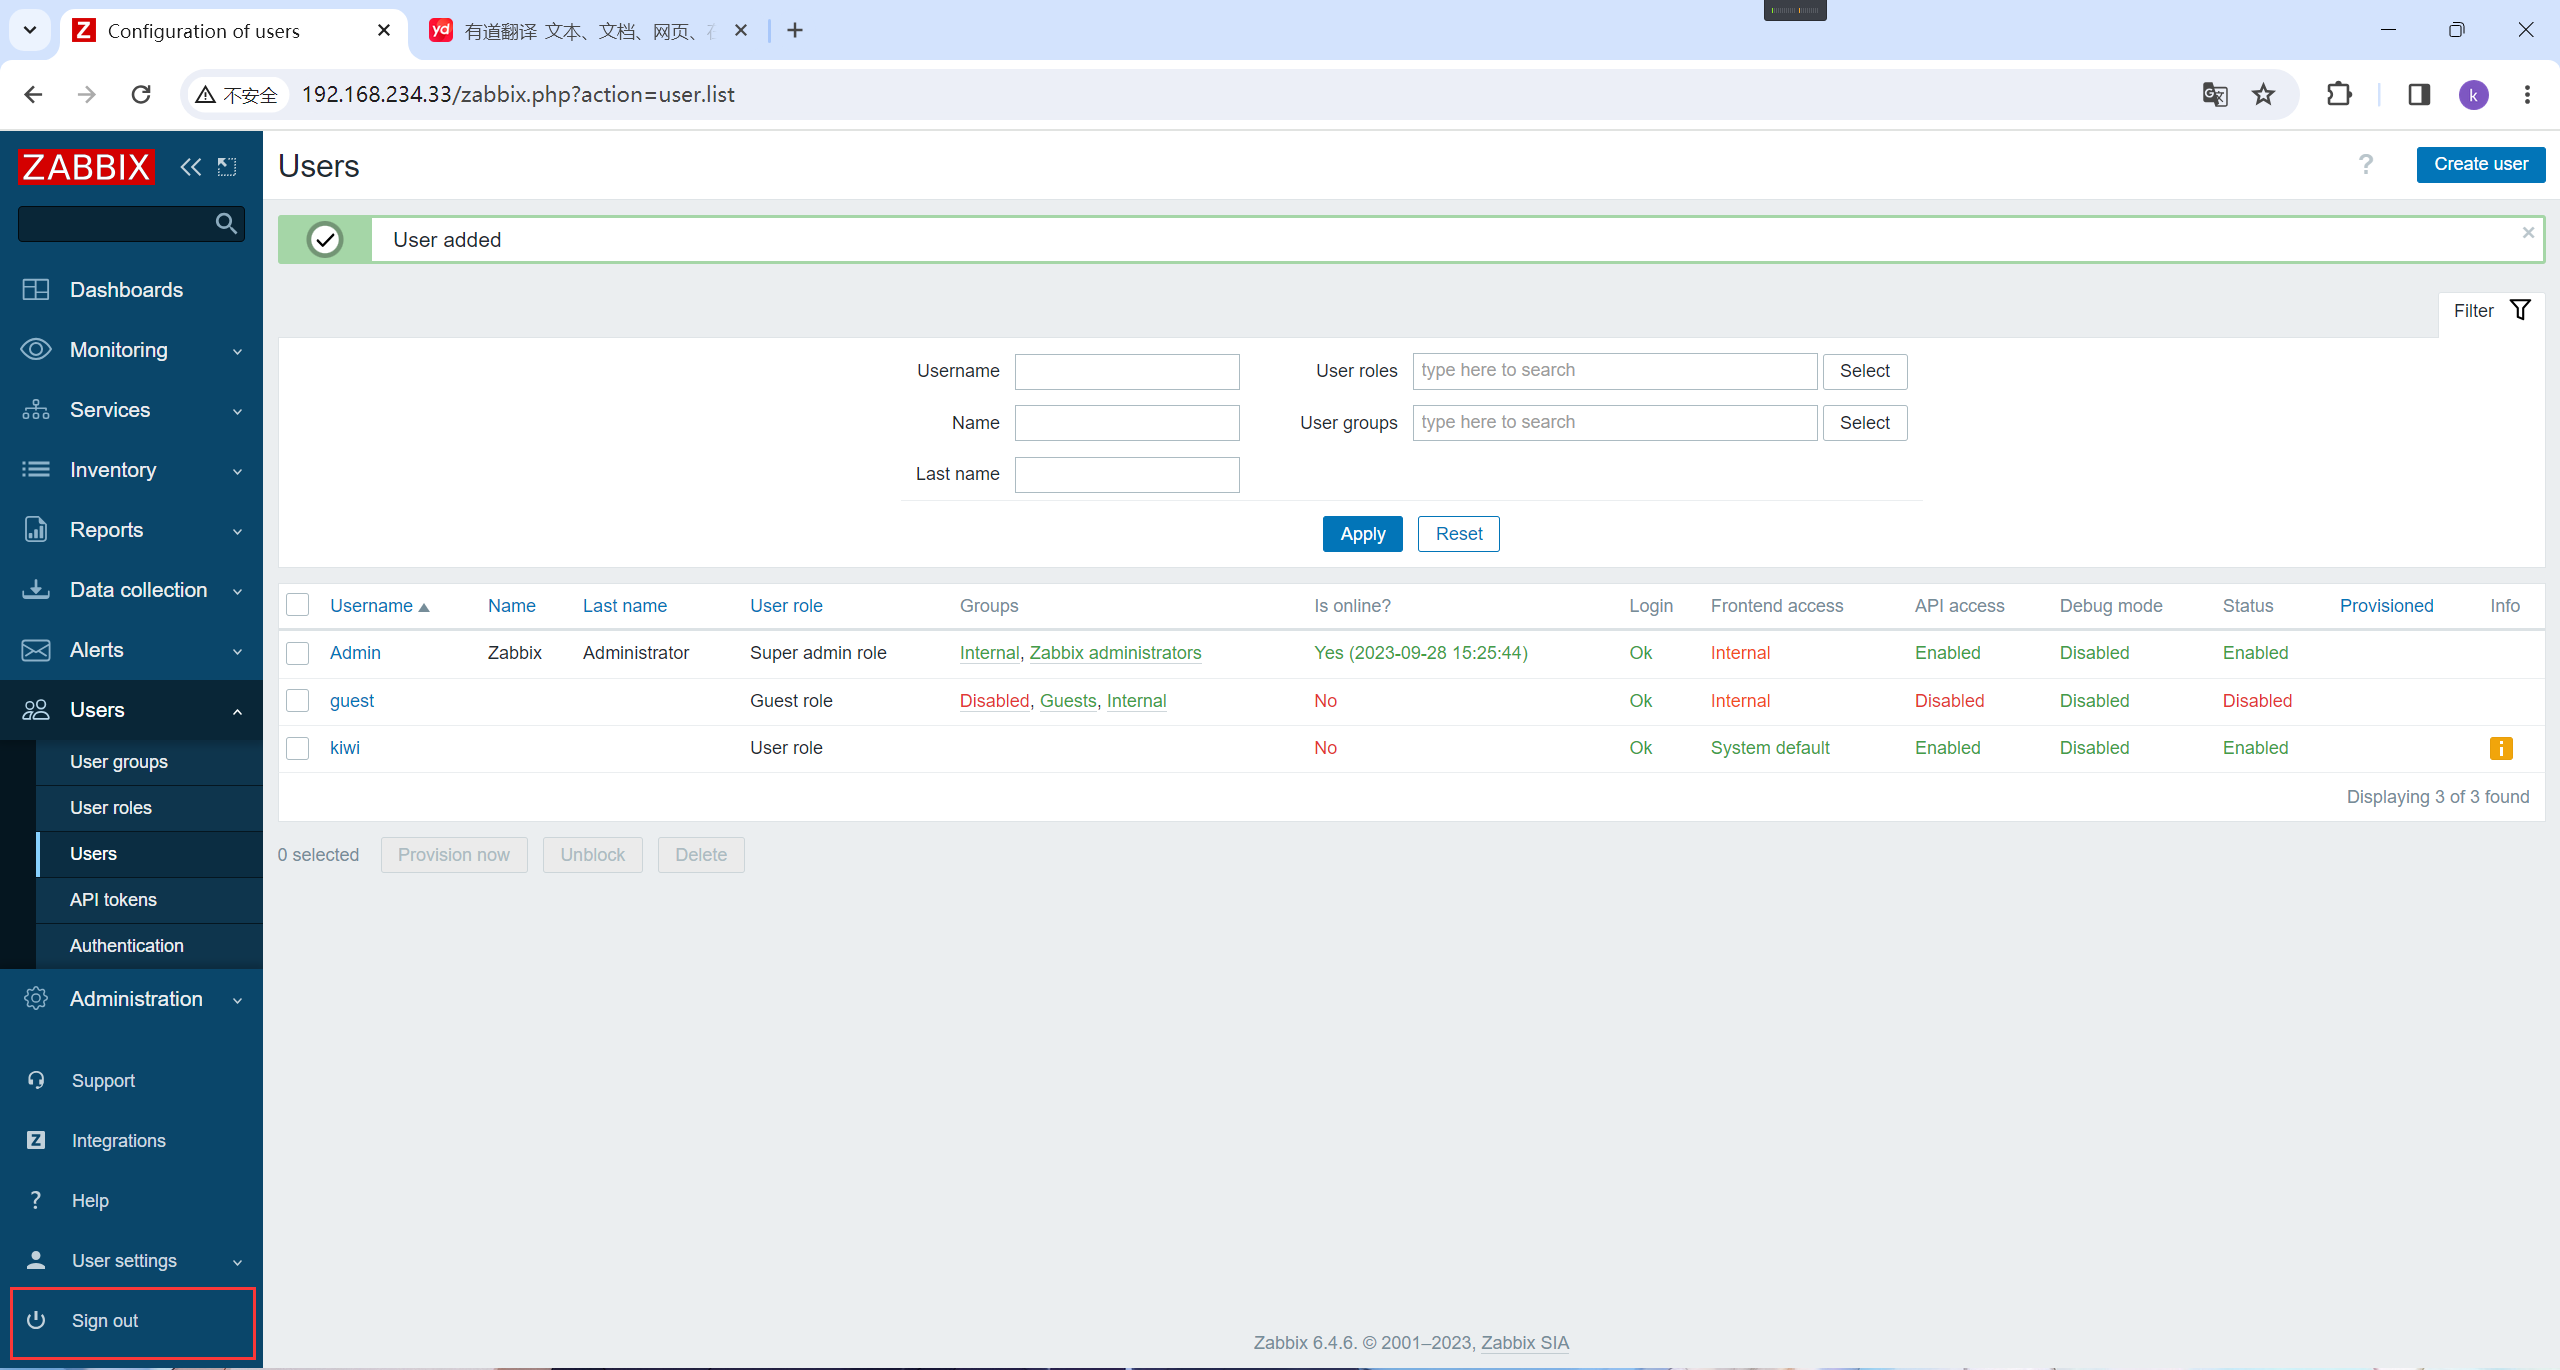Screen dimensions: 2560x1370
Task: Collapse the Zabbix sidebar with double-chevron icon
Action: point(191,167)
